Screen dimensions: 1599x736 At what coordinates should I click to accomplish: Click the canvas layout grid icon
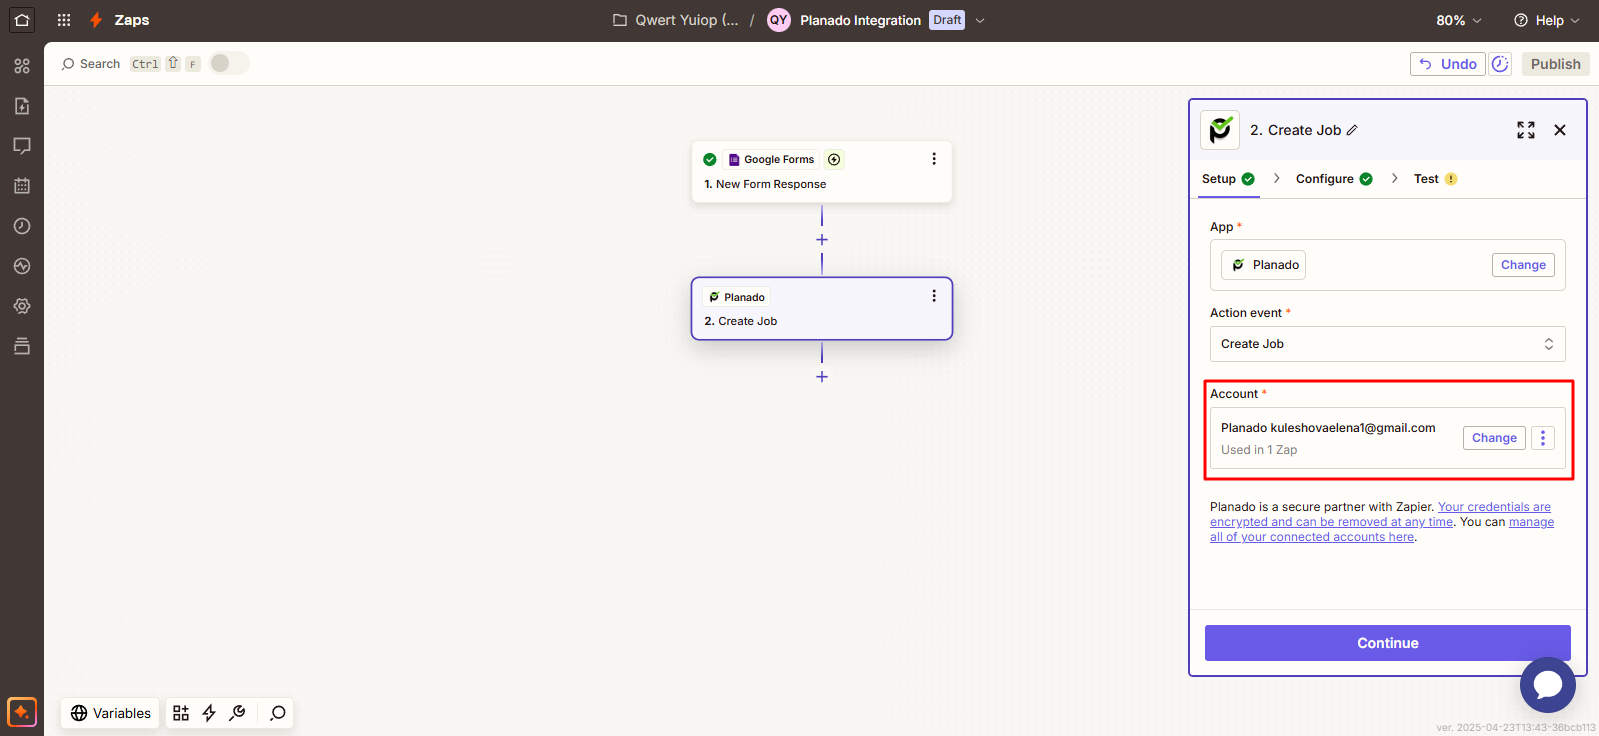pos(181,713)
